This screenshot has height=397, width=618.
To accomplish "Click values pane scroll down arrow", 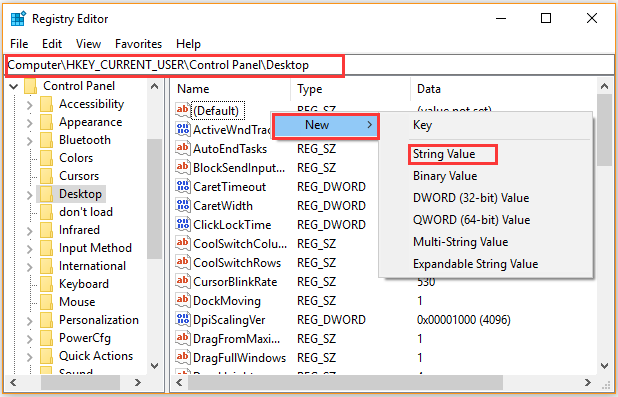I will pos(605,366).
